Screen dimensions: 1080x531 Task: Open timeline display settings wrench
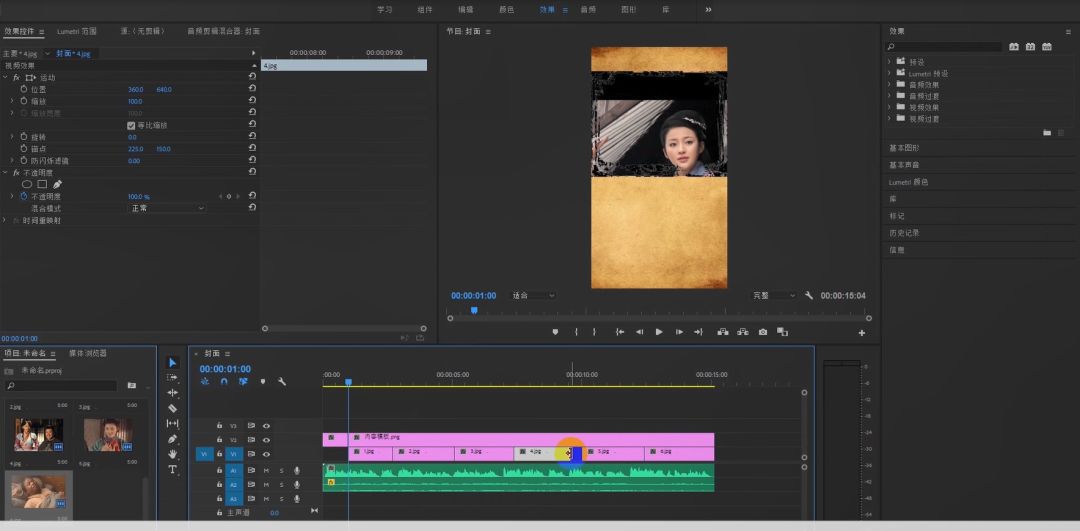(x=282, y=381)
